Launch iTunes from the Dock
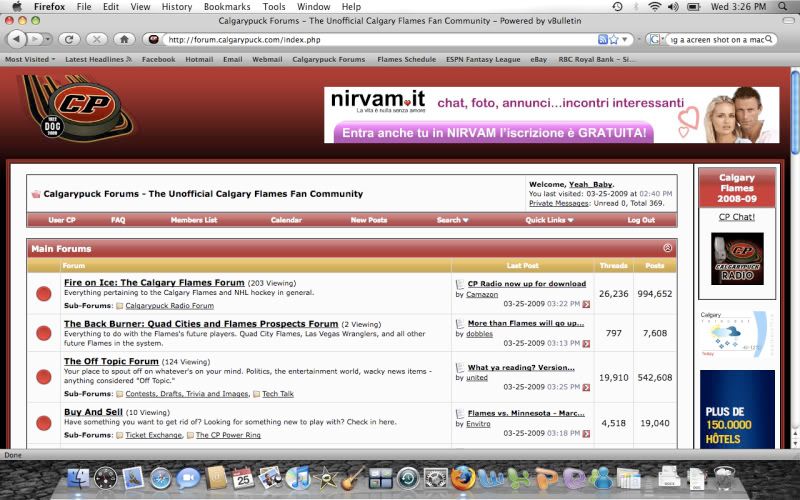 tap(298, 479)
